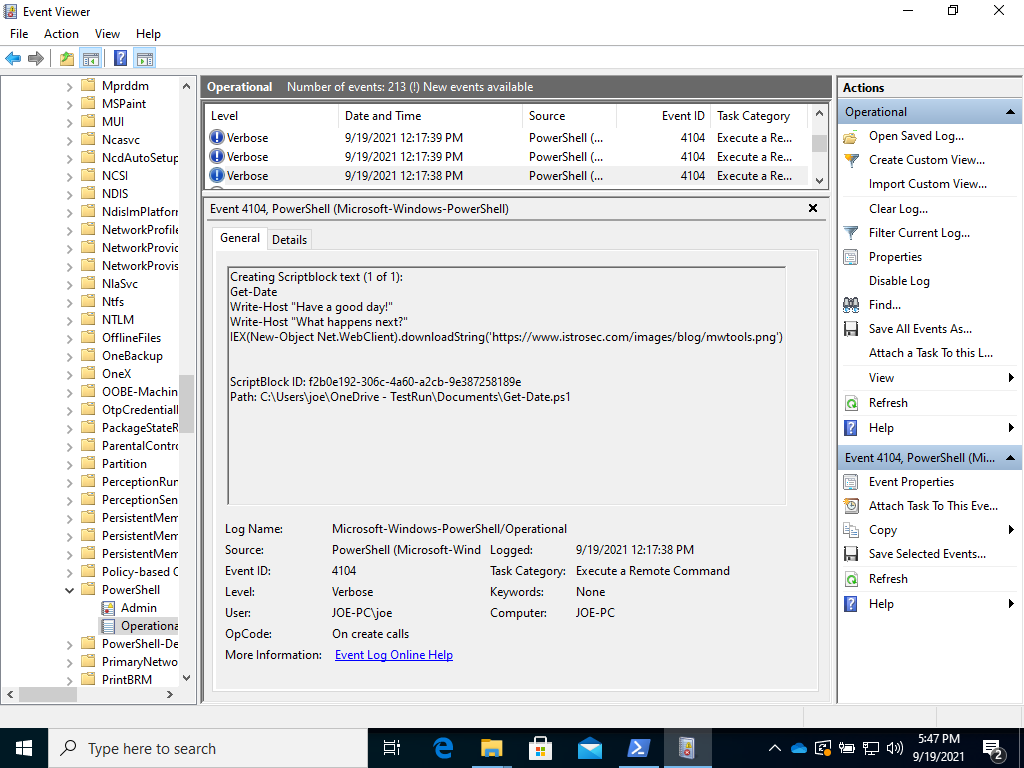Click the Create Custom View funnel icon
This screenshot has height=768, width=1024.
[x=850, y=161]
